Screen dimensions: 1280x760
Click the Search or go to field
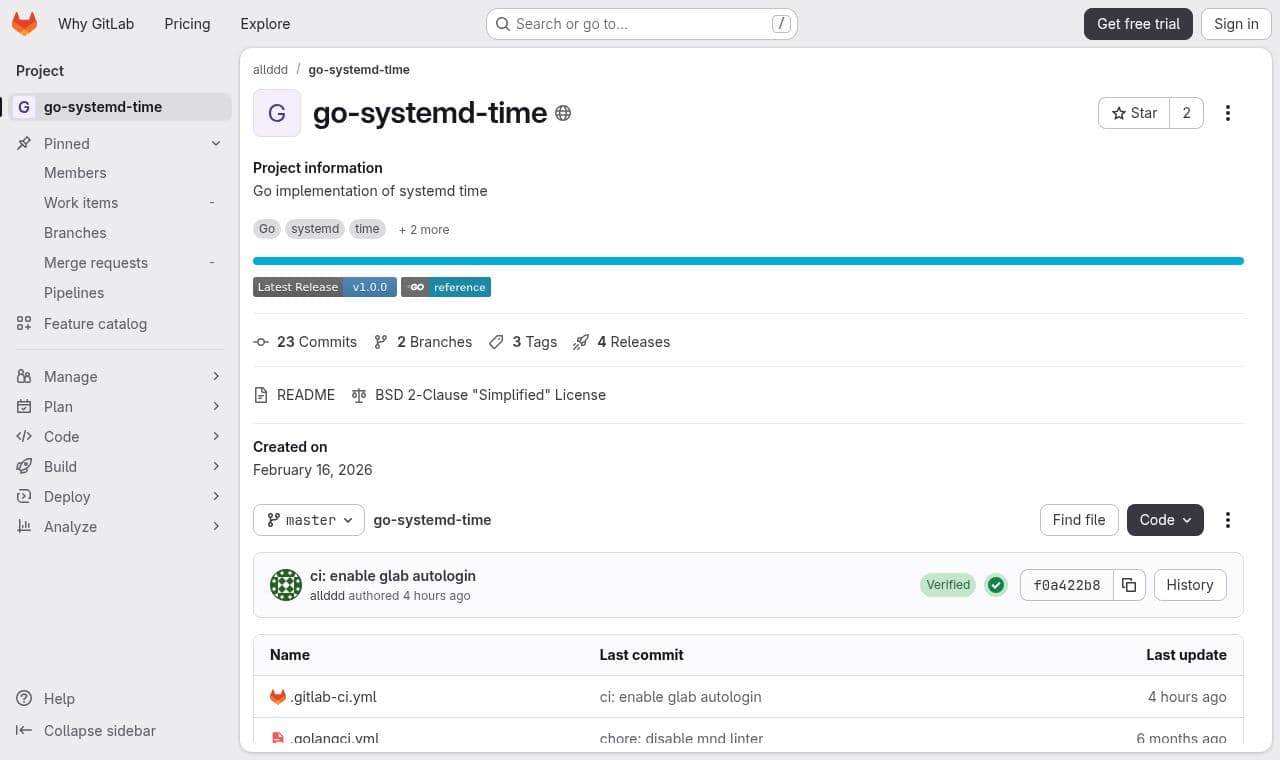(x=642, y=24)
